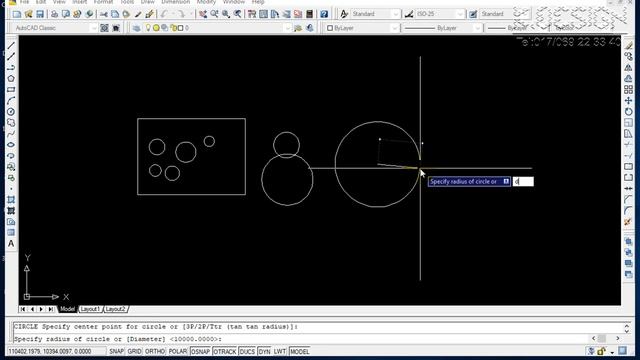
Task: Open the Modify menu
Action: (x=206, y=2)
